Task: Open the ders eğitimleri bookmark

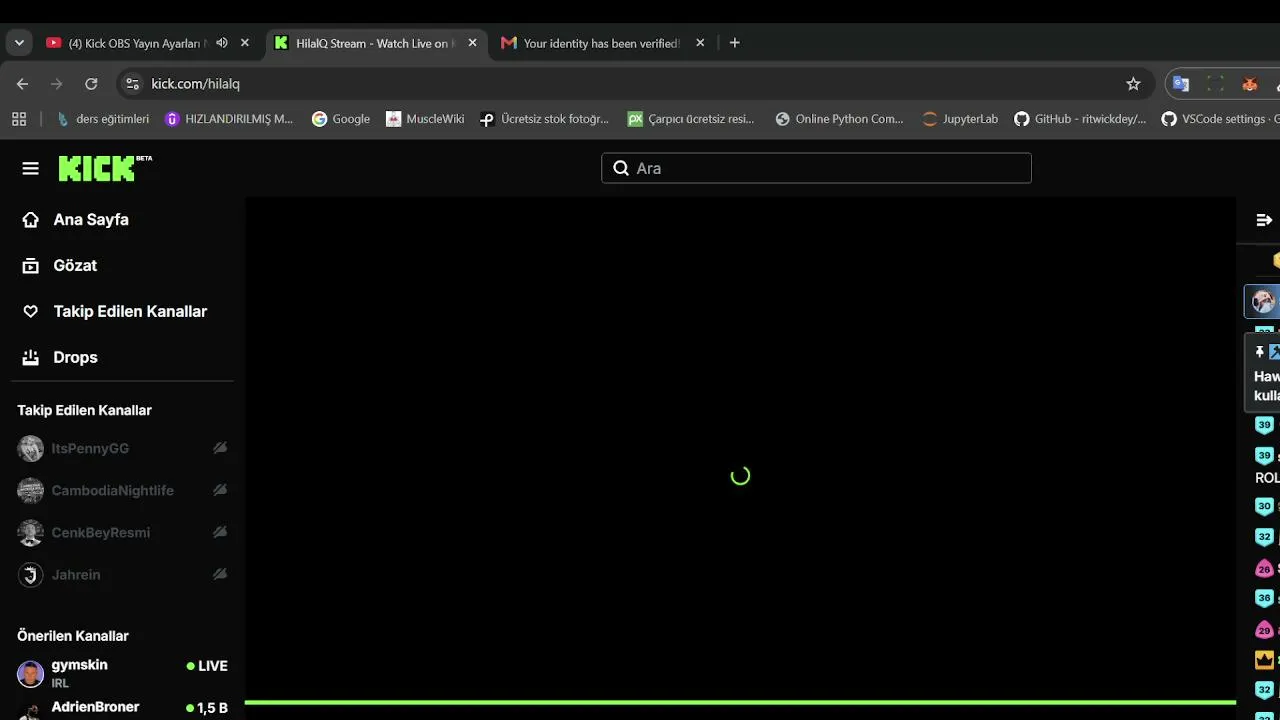Action: click(104, 119)
